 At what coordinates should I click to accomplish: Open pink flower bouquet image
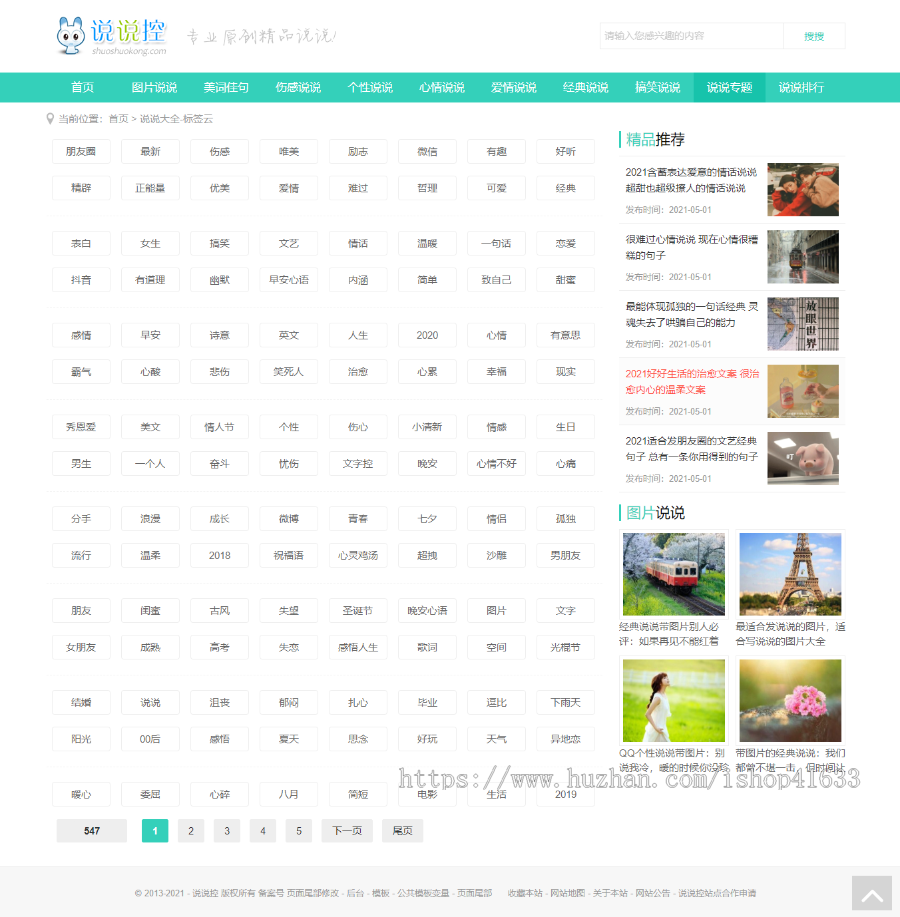point(790,701)
